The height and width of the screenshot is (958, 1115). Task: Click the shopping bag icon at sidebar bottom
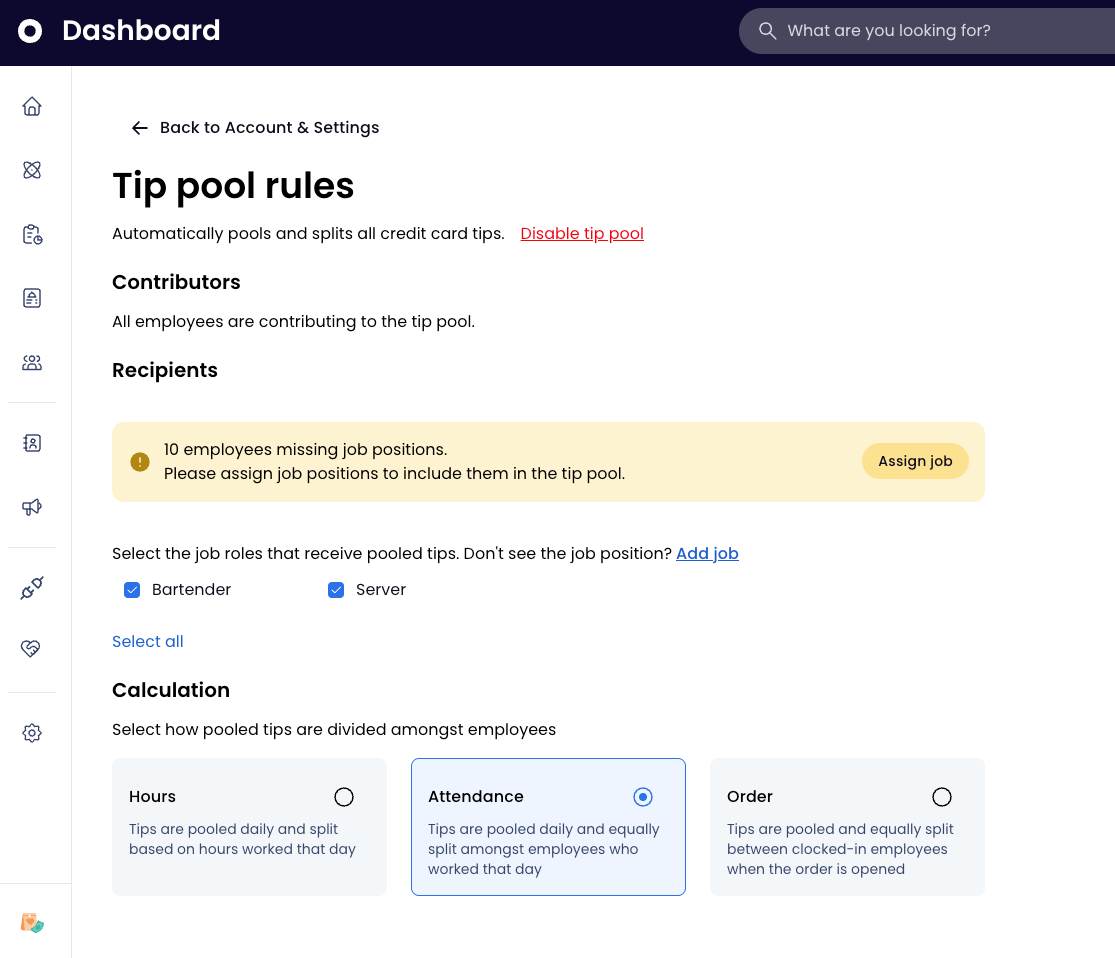coord(32,922)
